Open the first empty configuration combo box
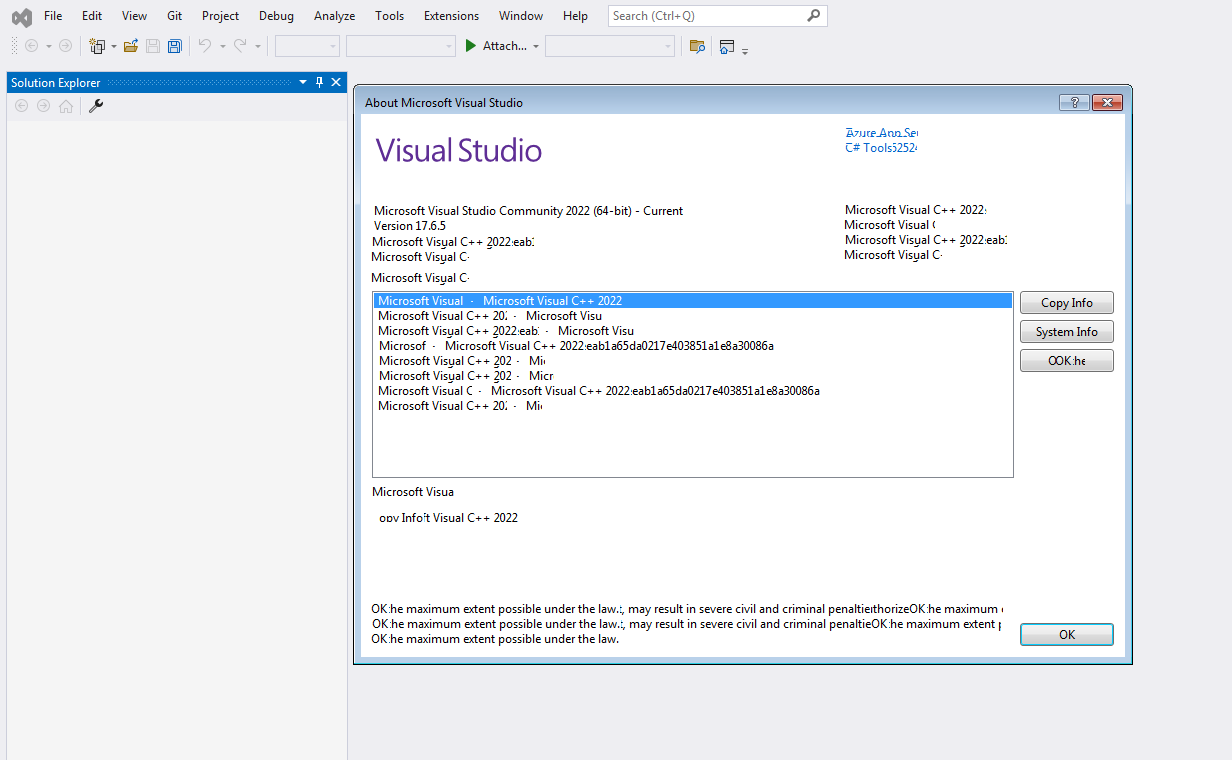 click(x=307, y=46)
